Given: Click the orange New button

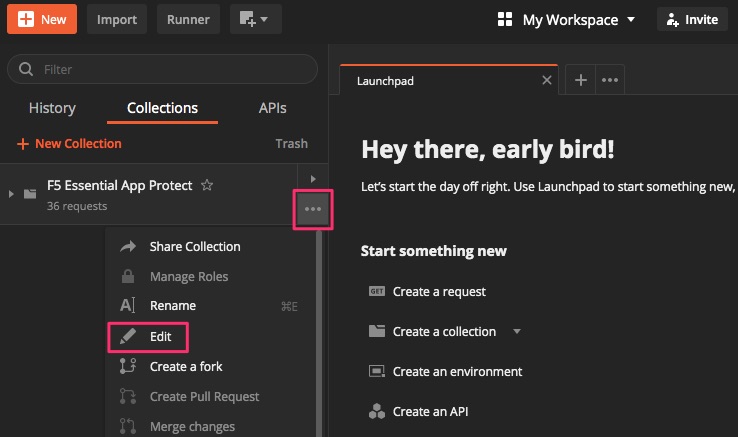Looking at the screenshot, I should point(42,19).
